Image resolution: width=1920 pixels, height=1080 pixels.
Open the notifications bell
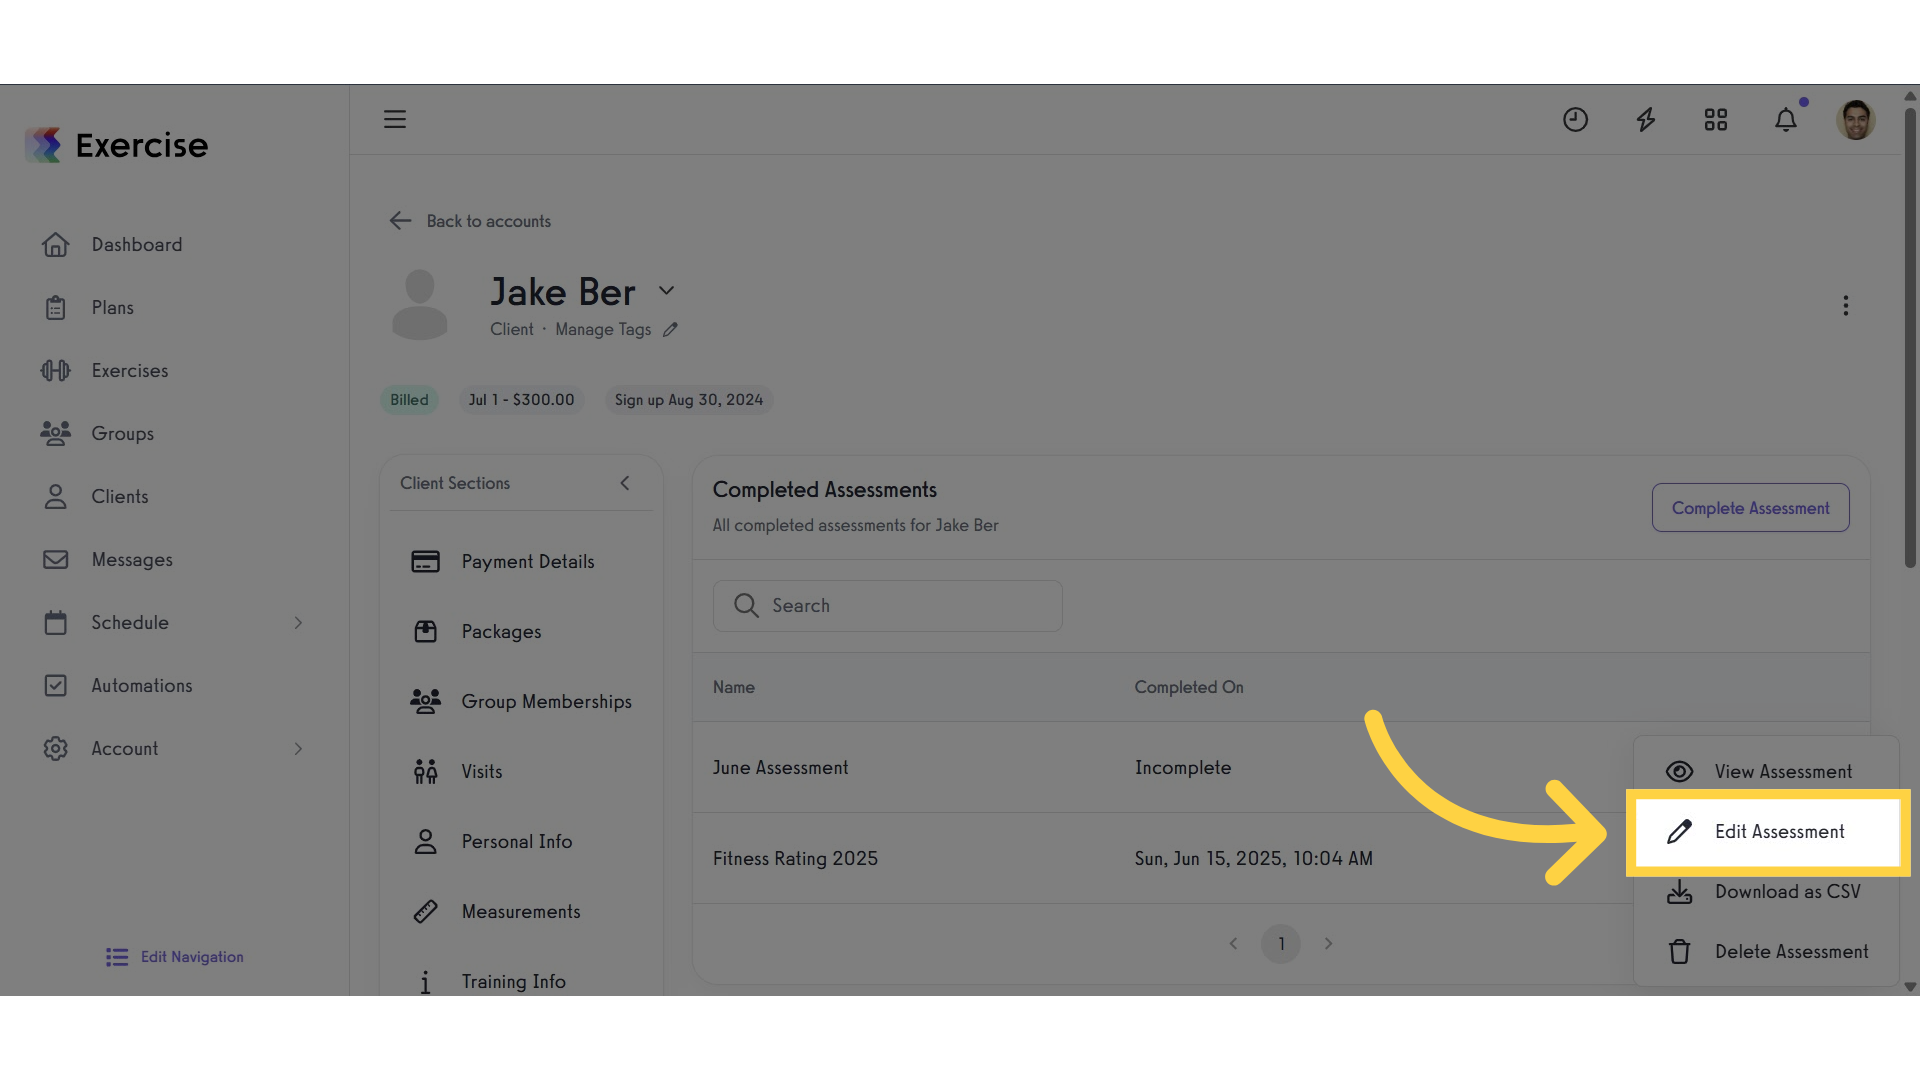click(x=1786, y=120)
